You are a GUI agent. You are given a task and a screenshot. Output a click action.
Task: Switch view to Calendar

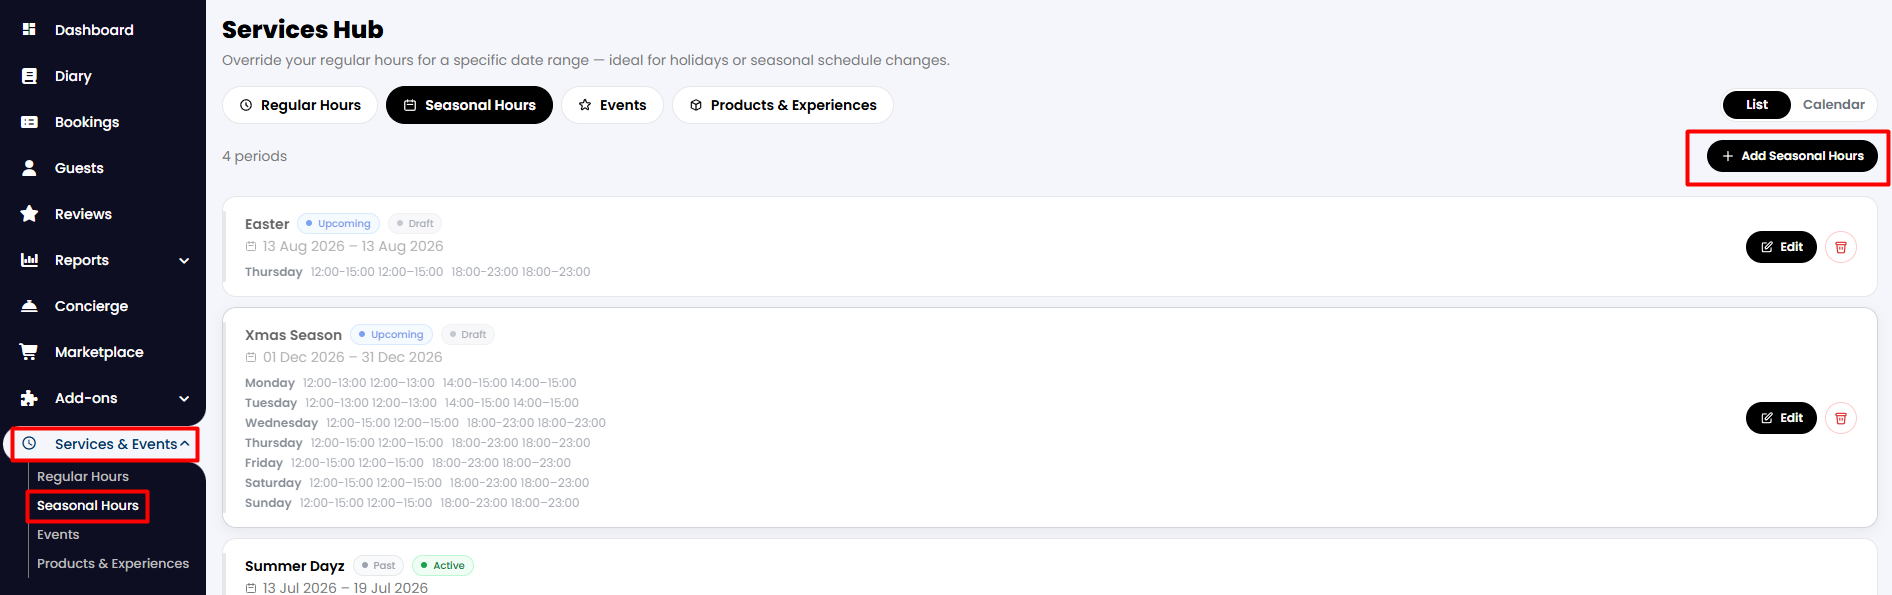[x=1833, y=104]
